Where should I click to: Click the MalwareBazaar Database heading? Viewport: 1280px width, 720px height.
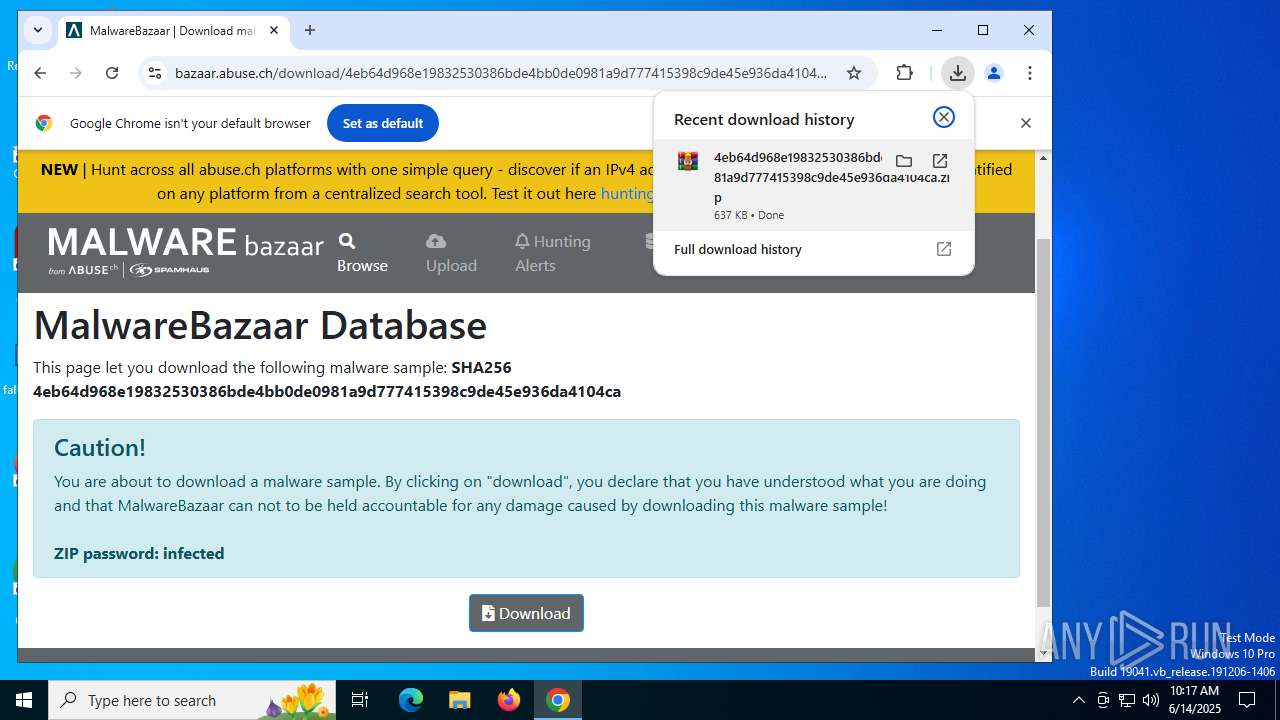[x=260, y=326]
